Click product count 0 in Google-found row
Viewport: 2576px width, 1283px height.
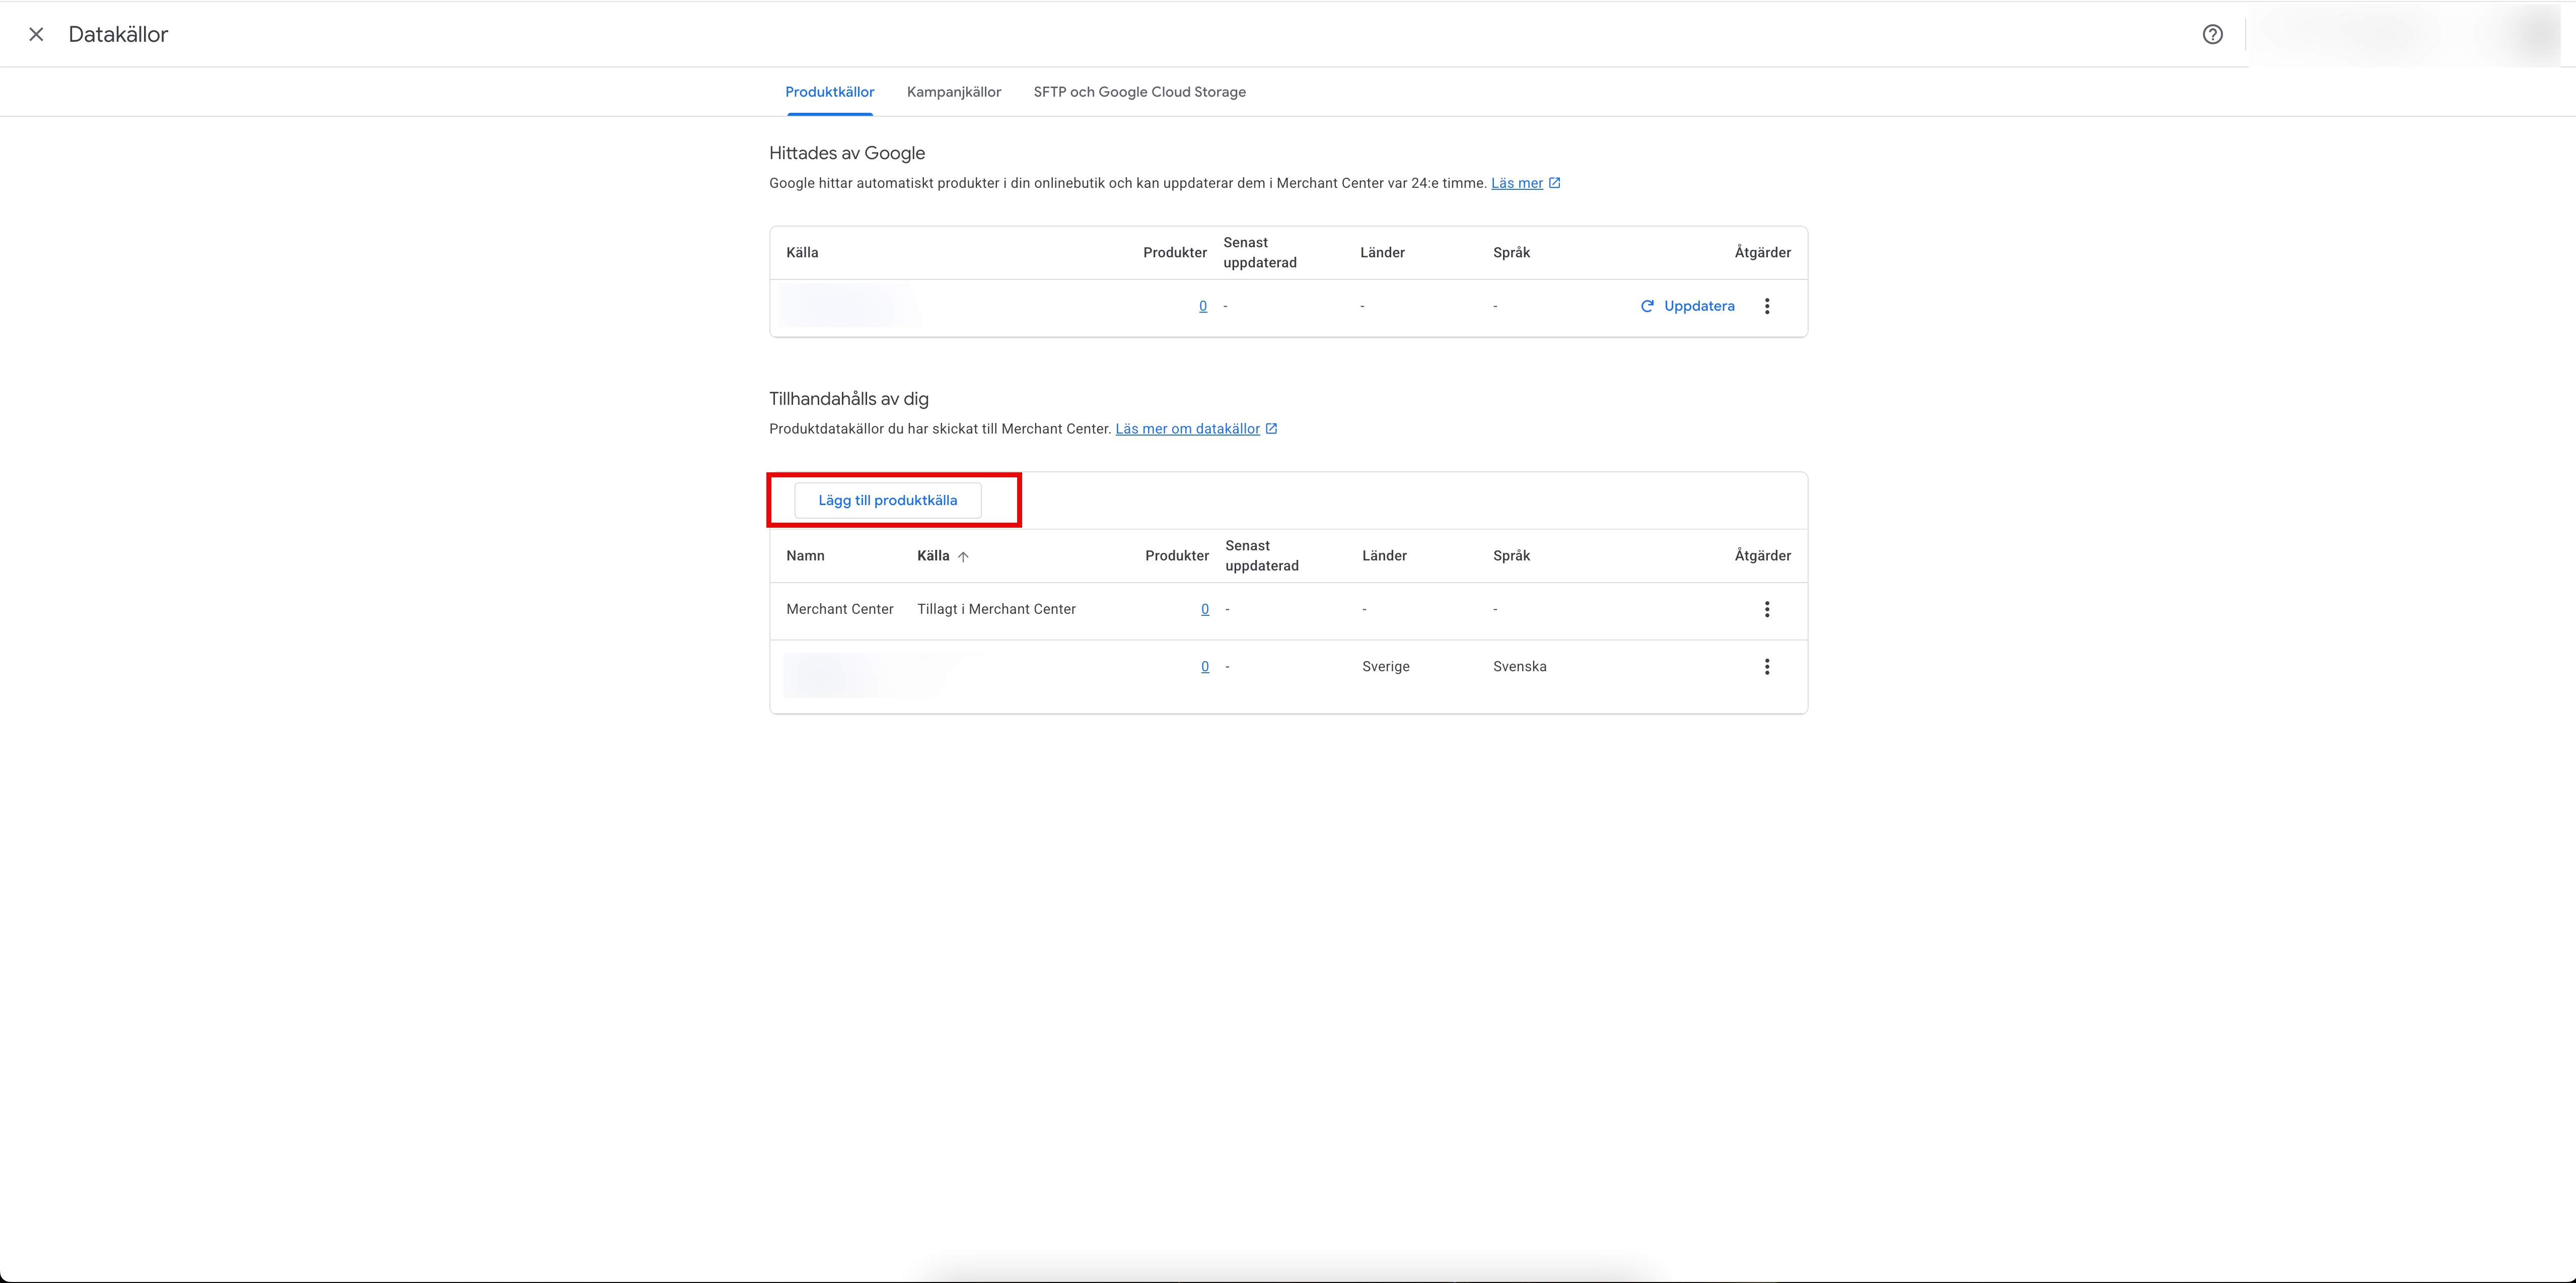1202,306
